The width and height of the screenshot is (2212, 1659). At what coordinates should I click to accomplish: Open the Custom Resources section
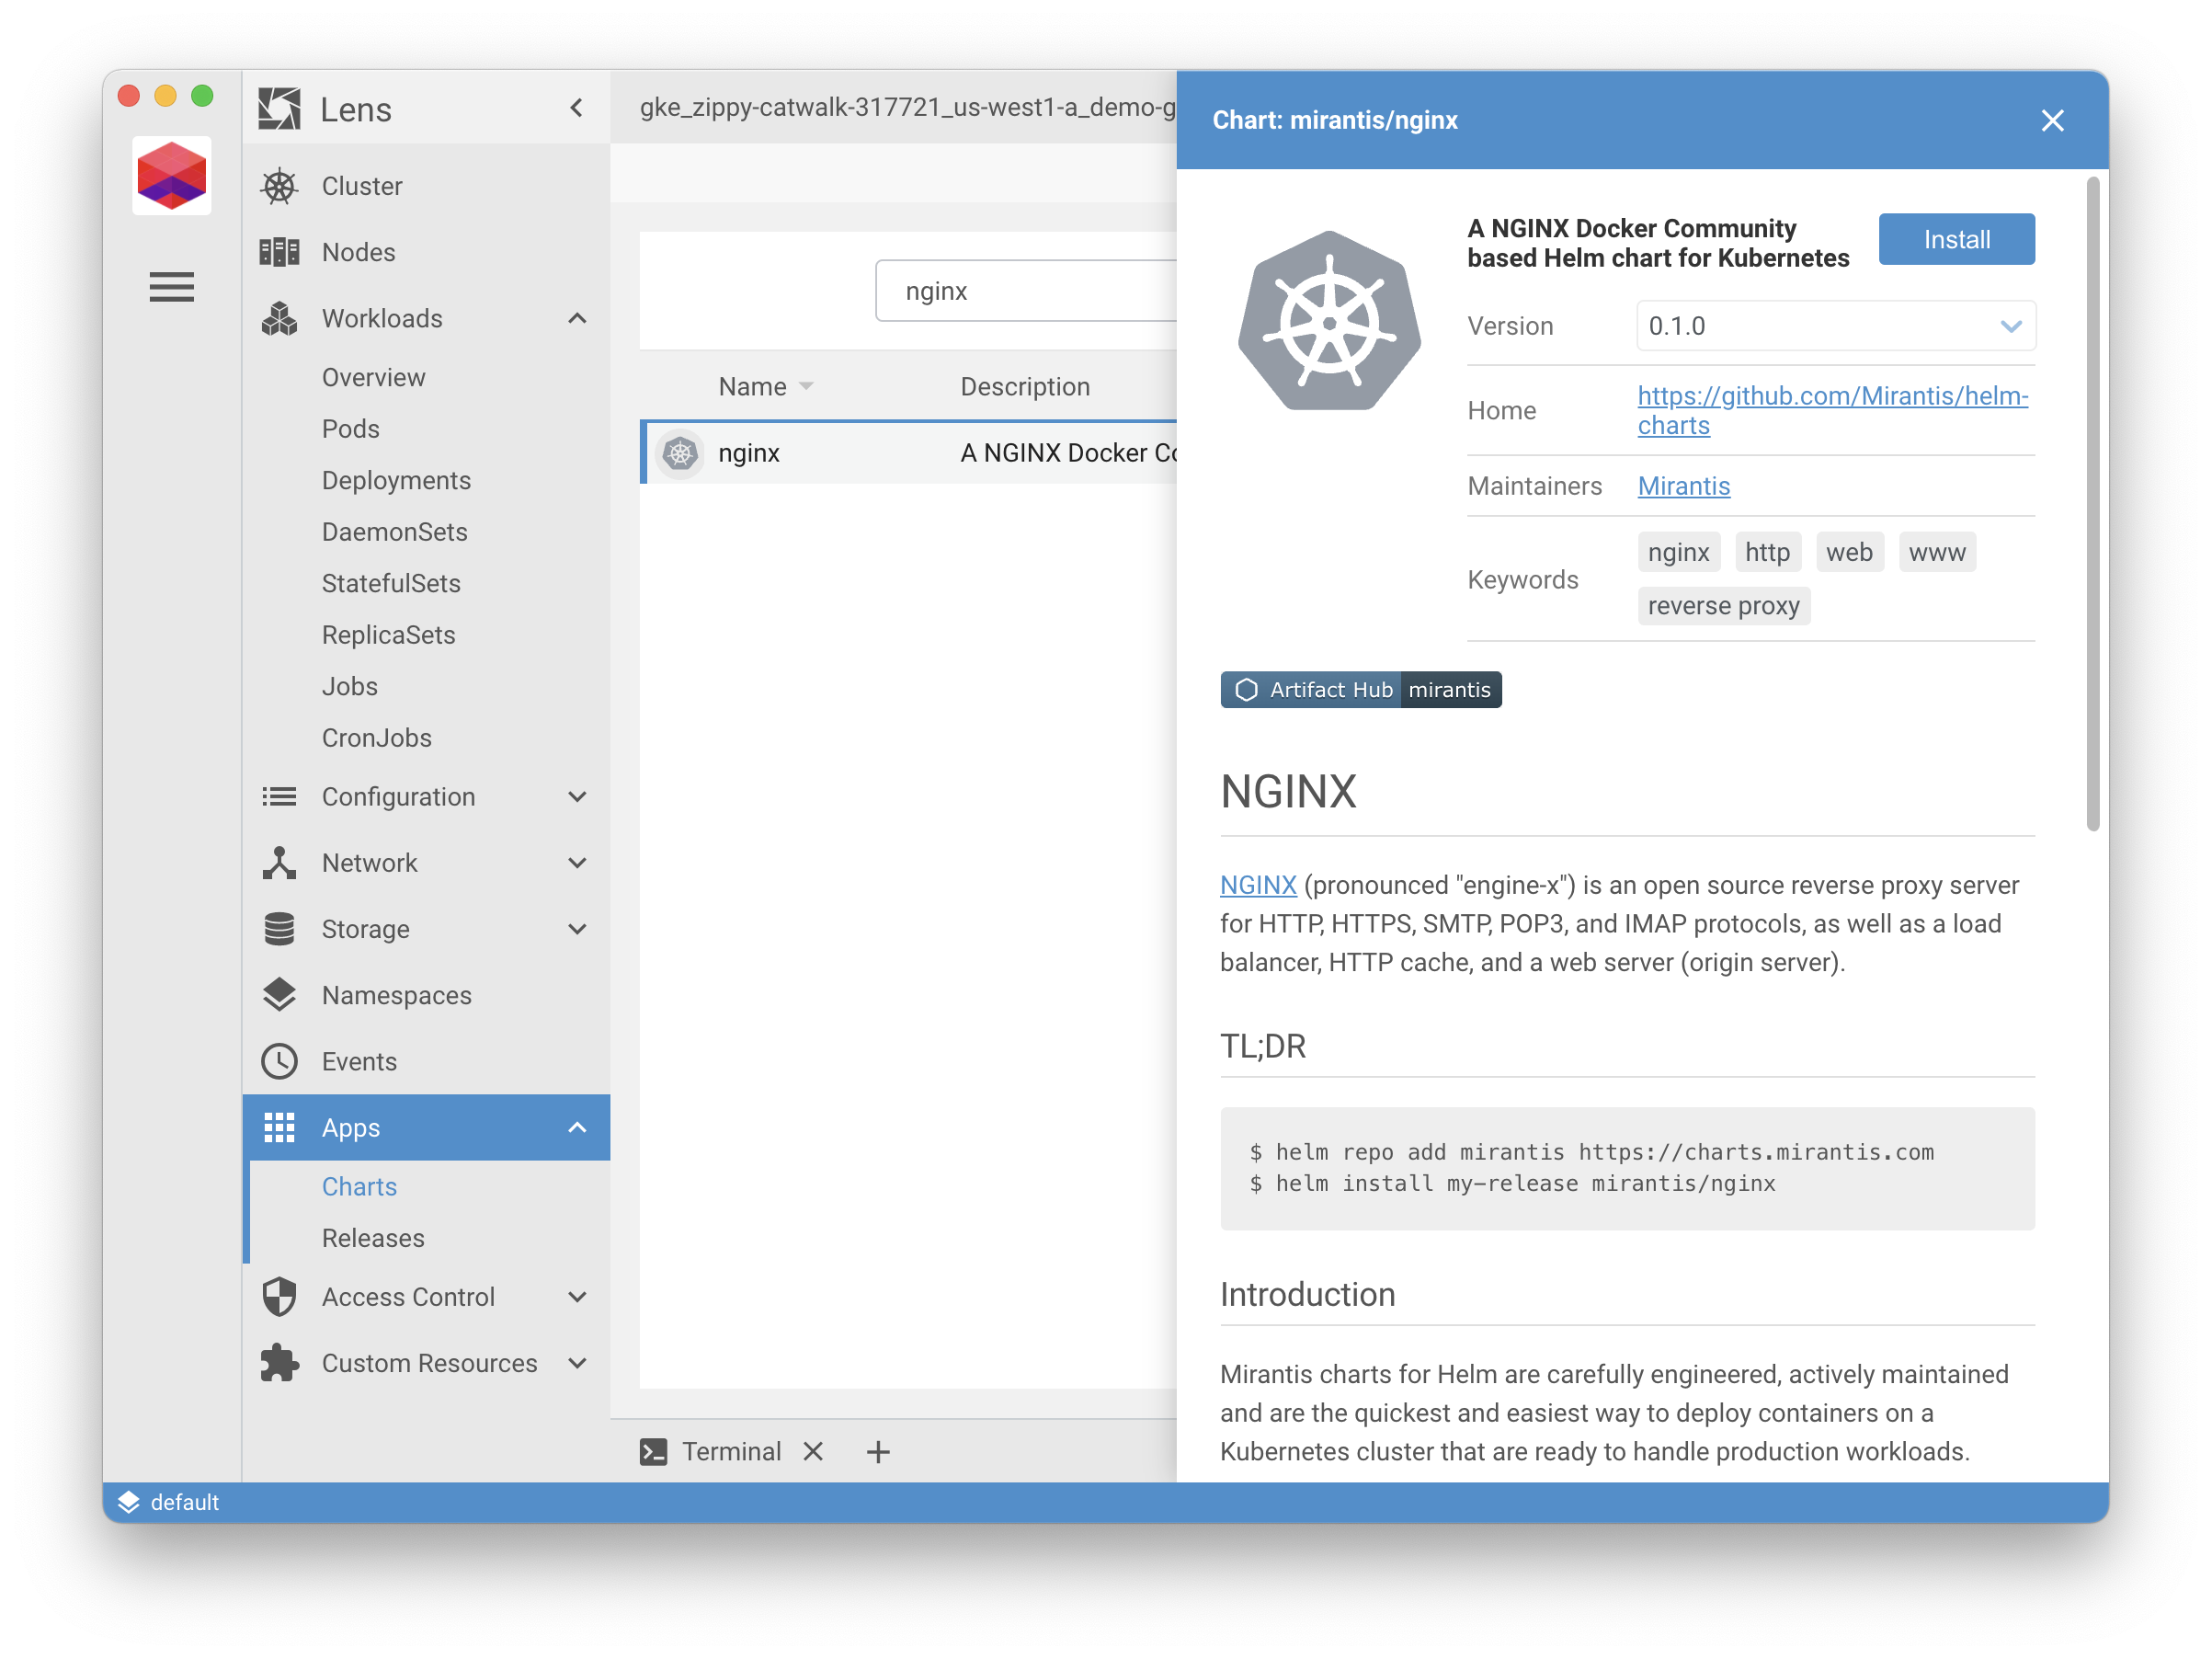(x=428, y=1362)
